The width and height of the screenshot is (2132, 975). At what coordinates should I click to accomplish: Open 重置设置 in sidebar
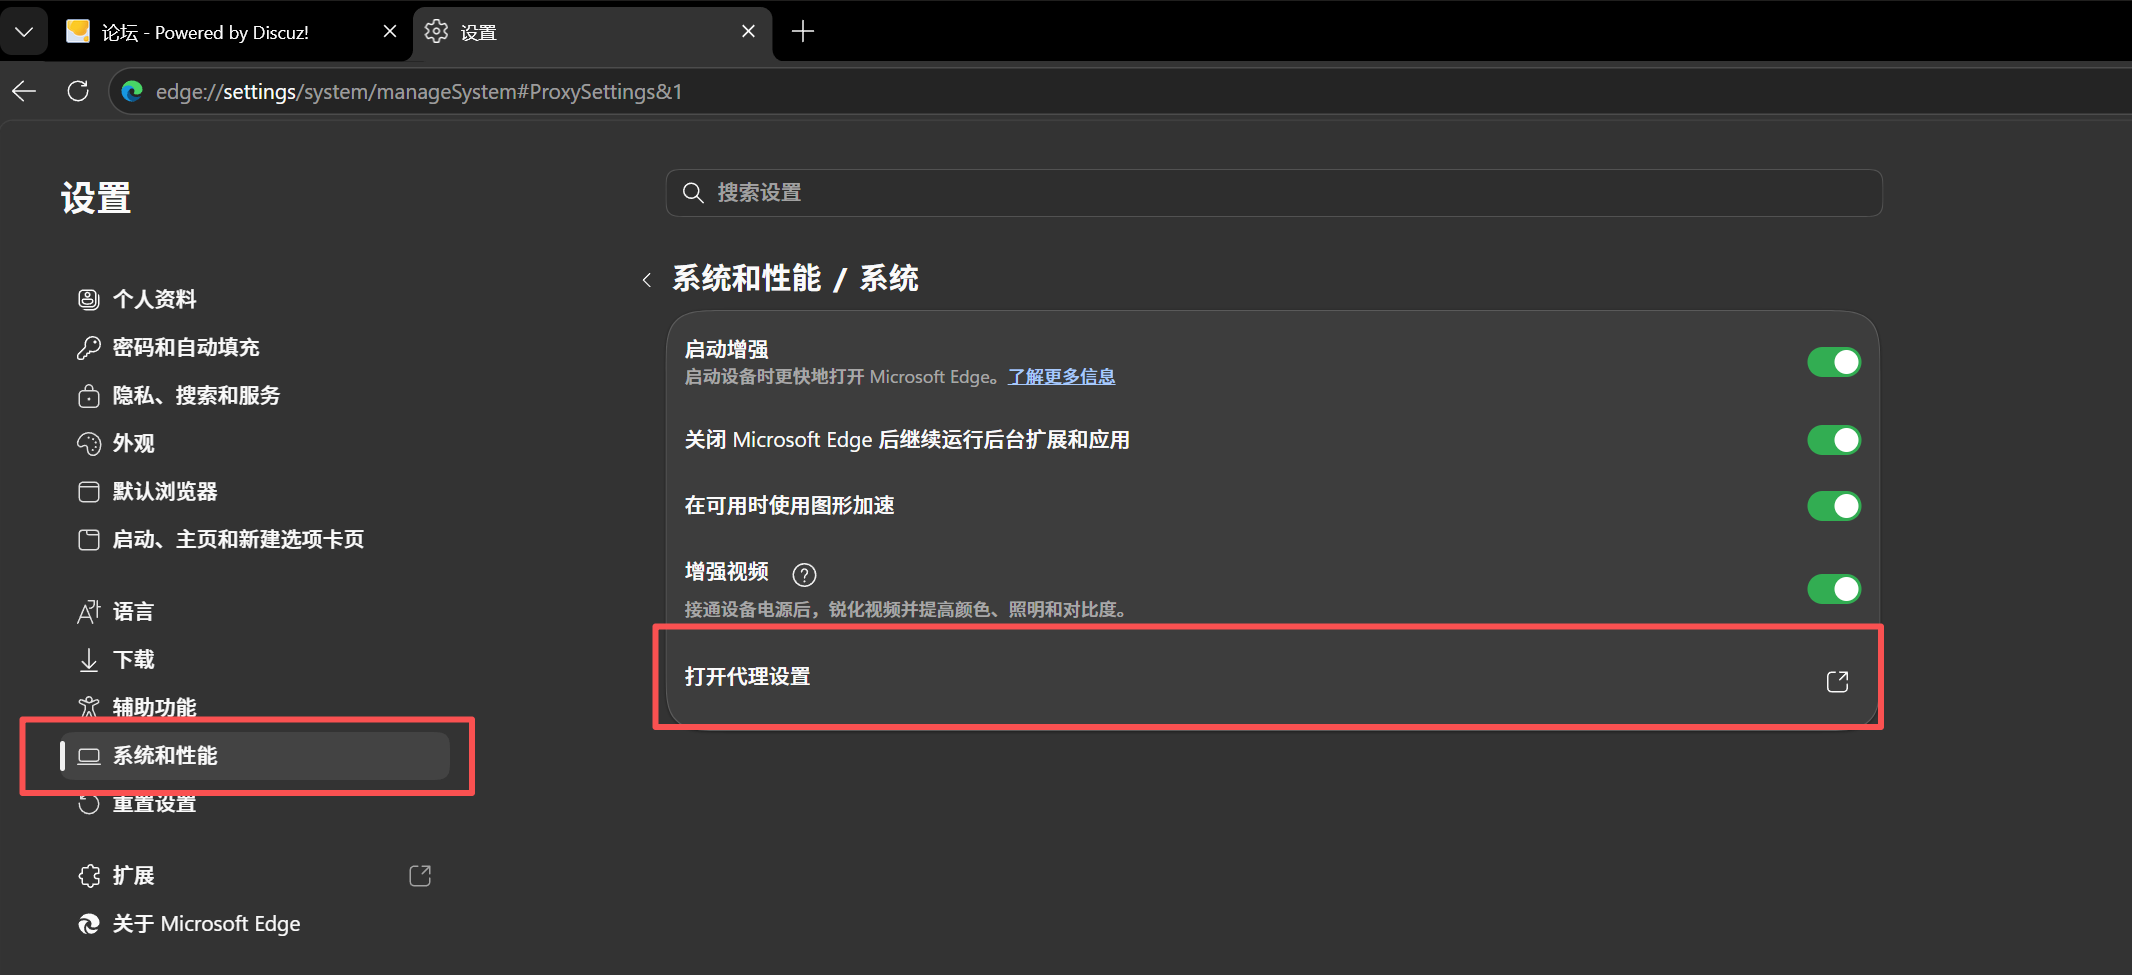255,803
